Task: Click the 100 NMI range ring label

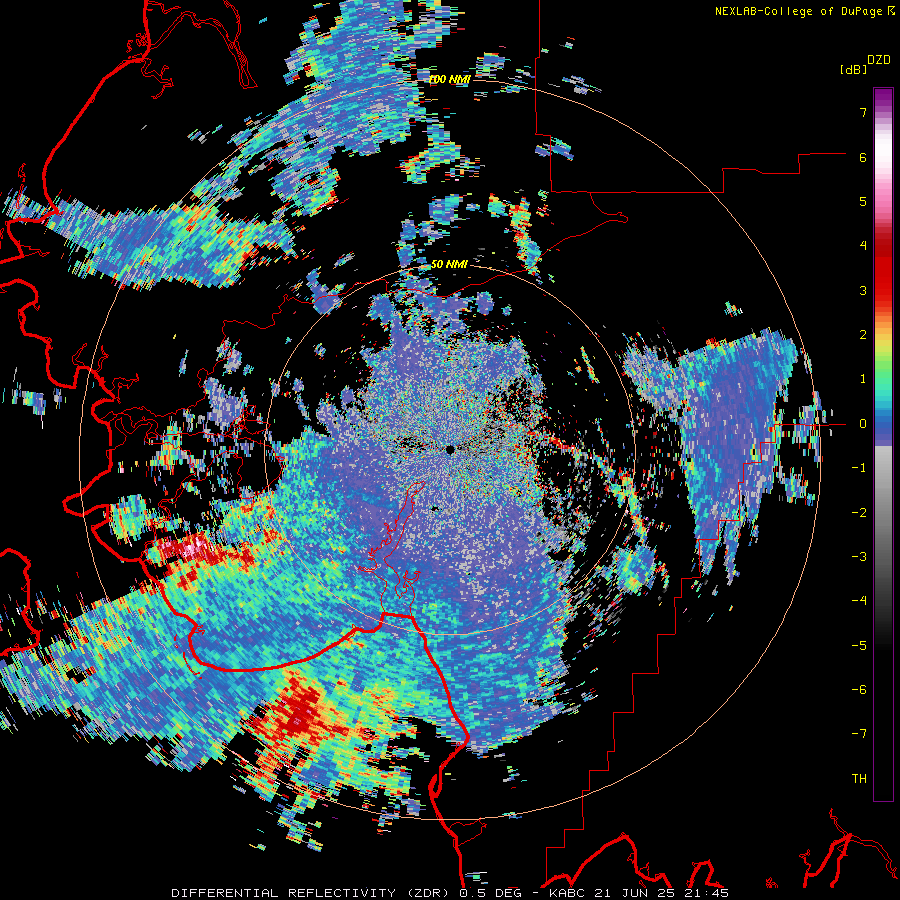Action: (449, 79)
